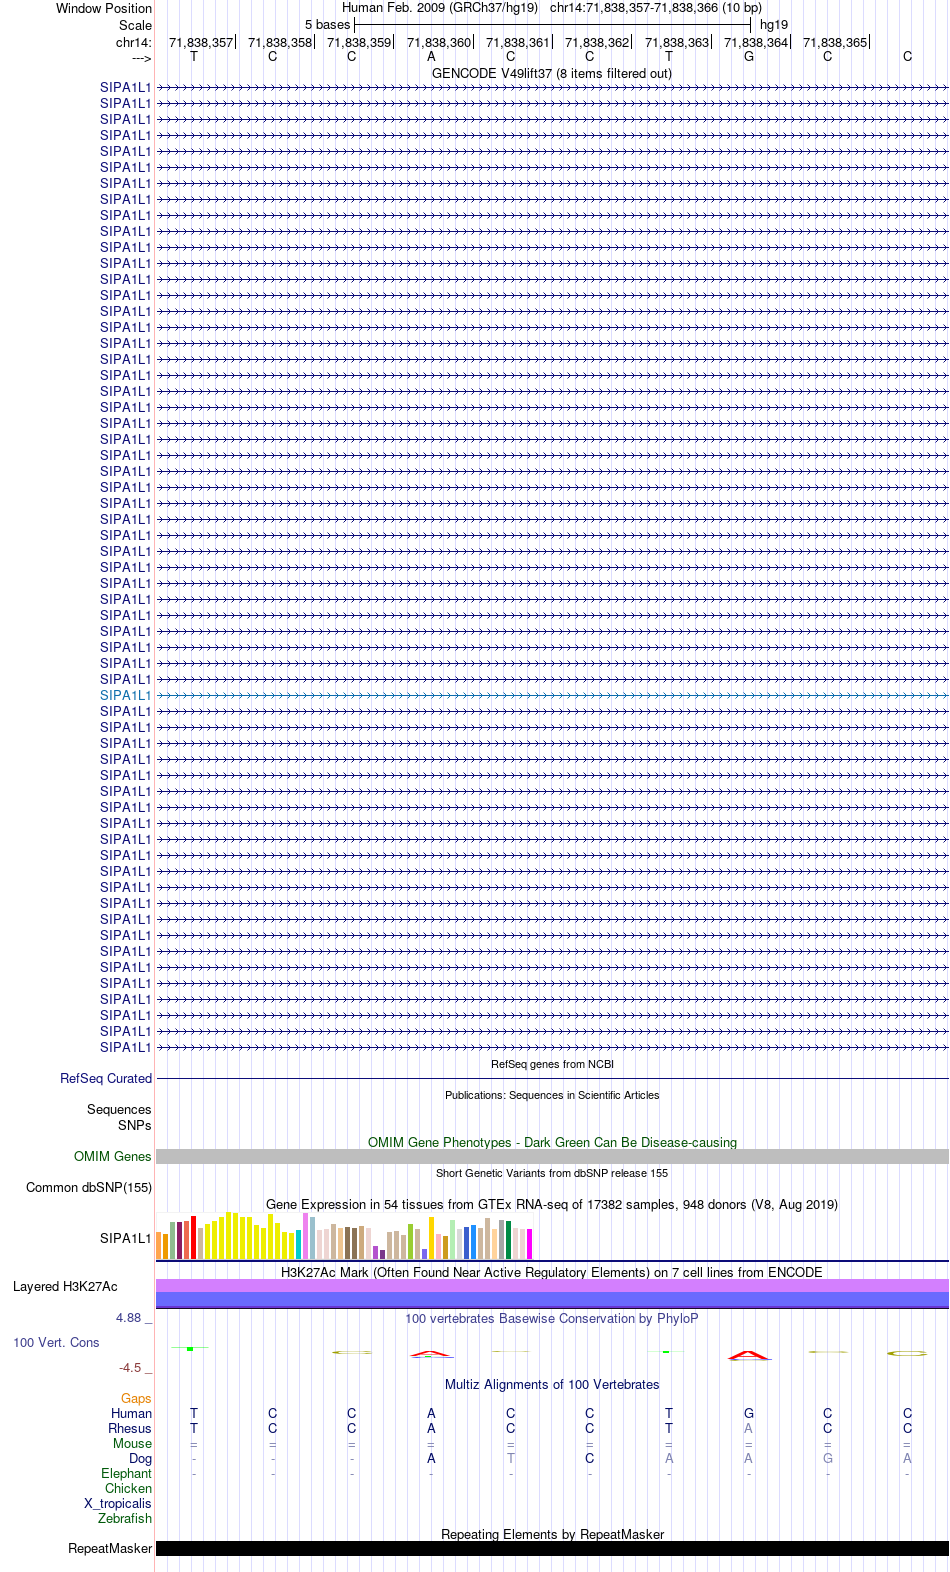Click the 'T' base in the Dog row
950x1572 pixels.
(x=510, y=1458)
